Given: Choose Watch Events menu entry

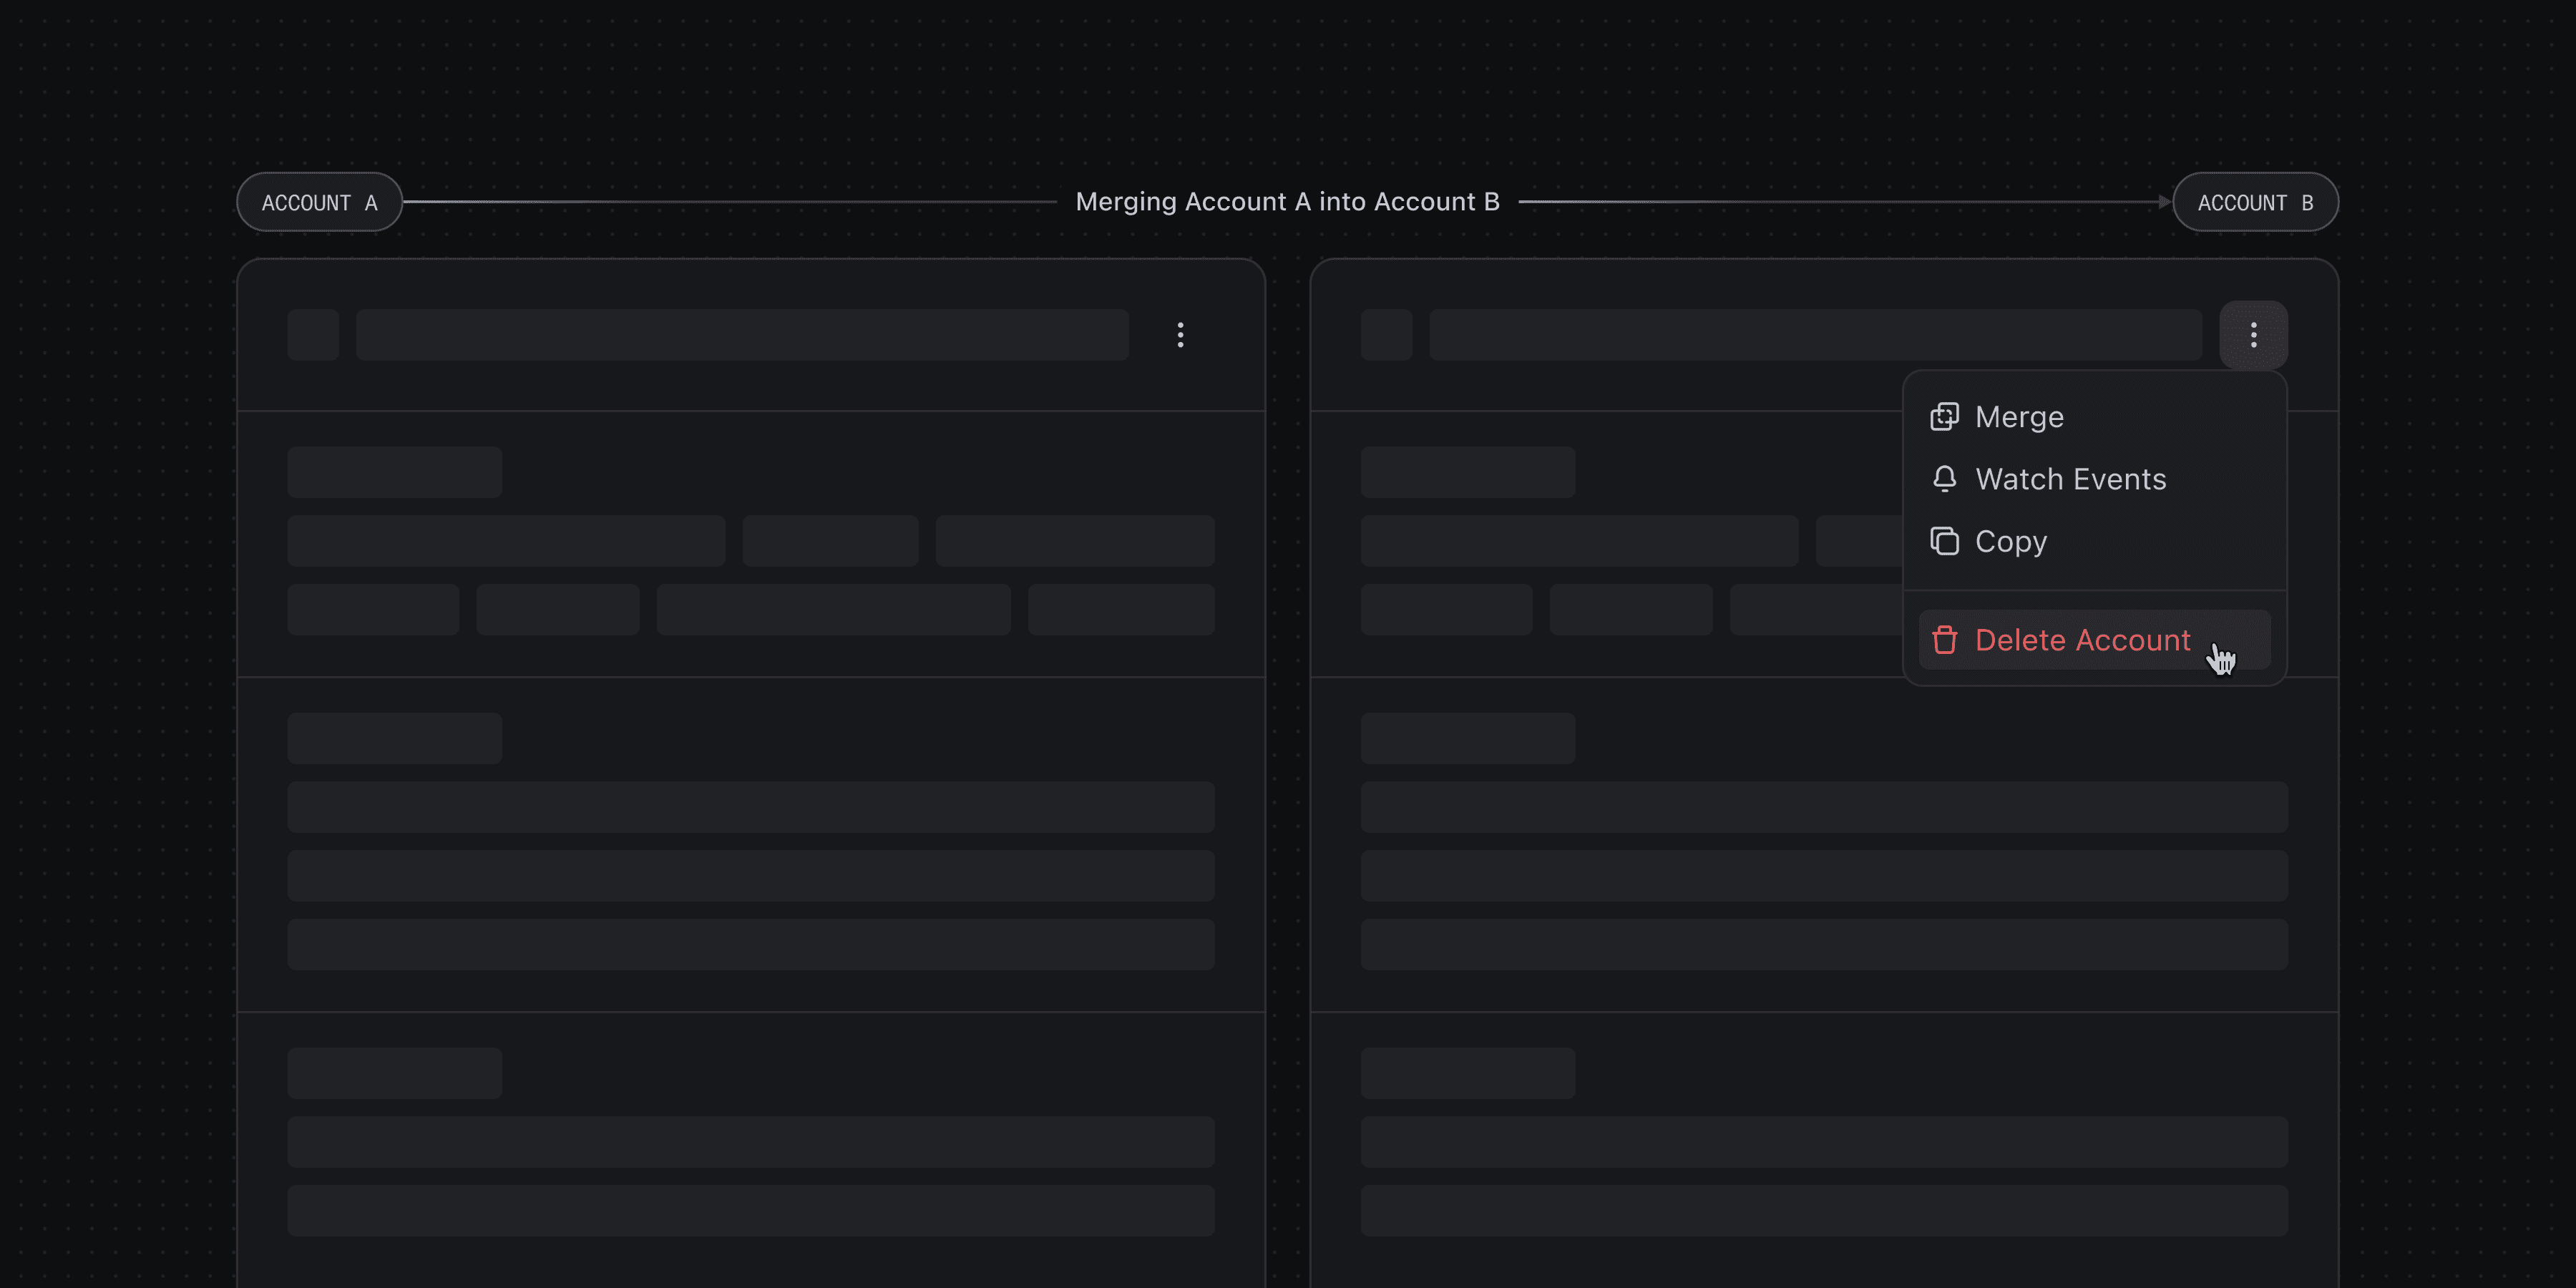Looking at the screenshot, I should 2070,479.
